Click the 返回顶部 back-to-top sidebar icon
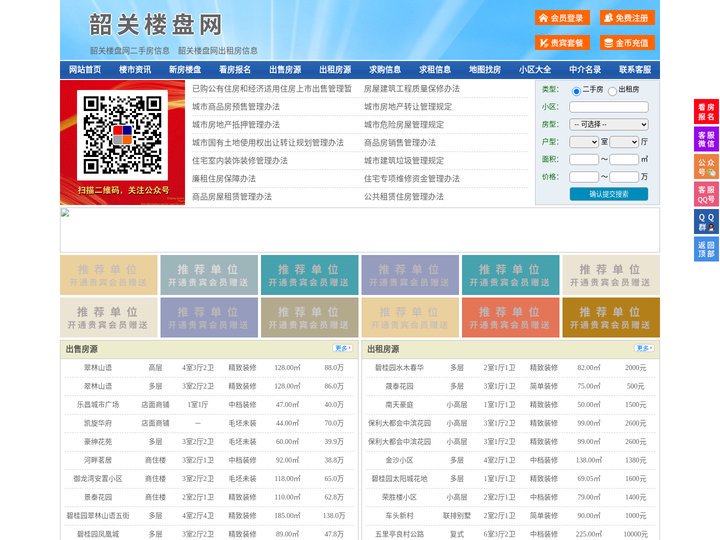Image resolution: width=720 pixels, height=540 pixels. coord(706,249)
